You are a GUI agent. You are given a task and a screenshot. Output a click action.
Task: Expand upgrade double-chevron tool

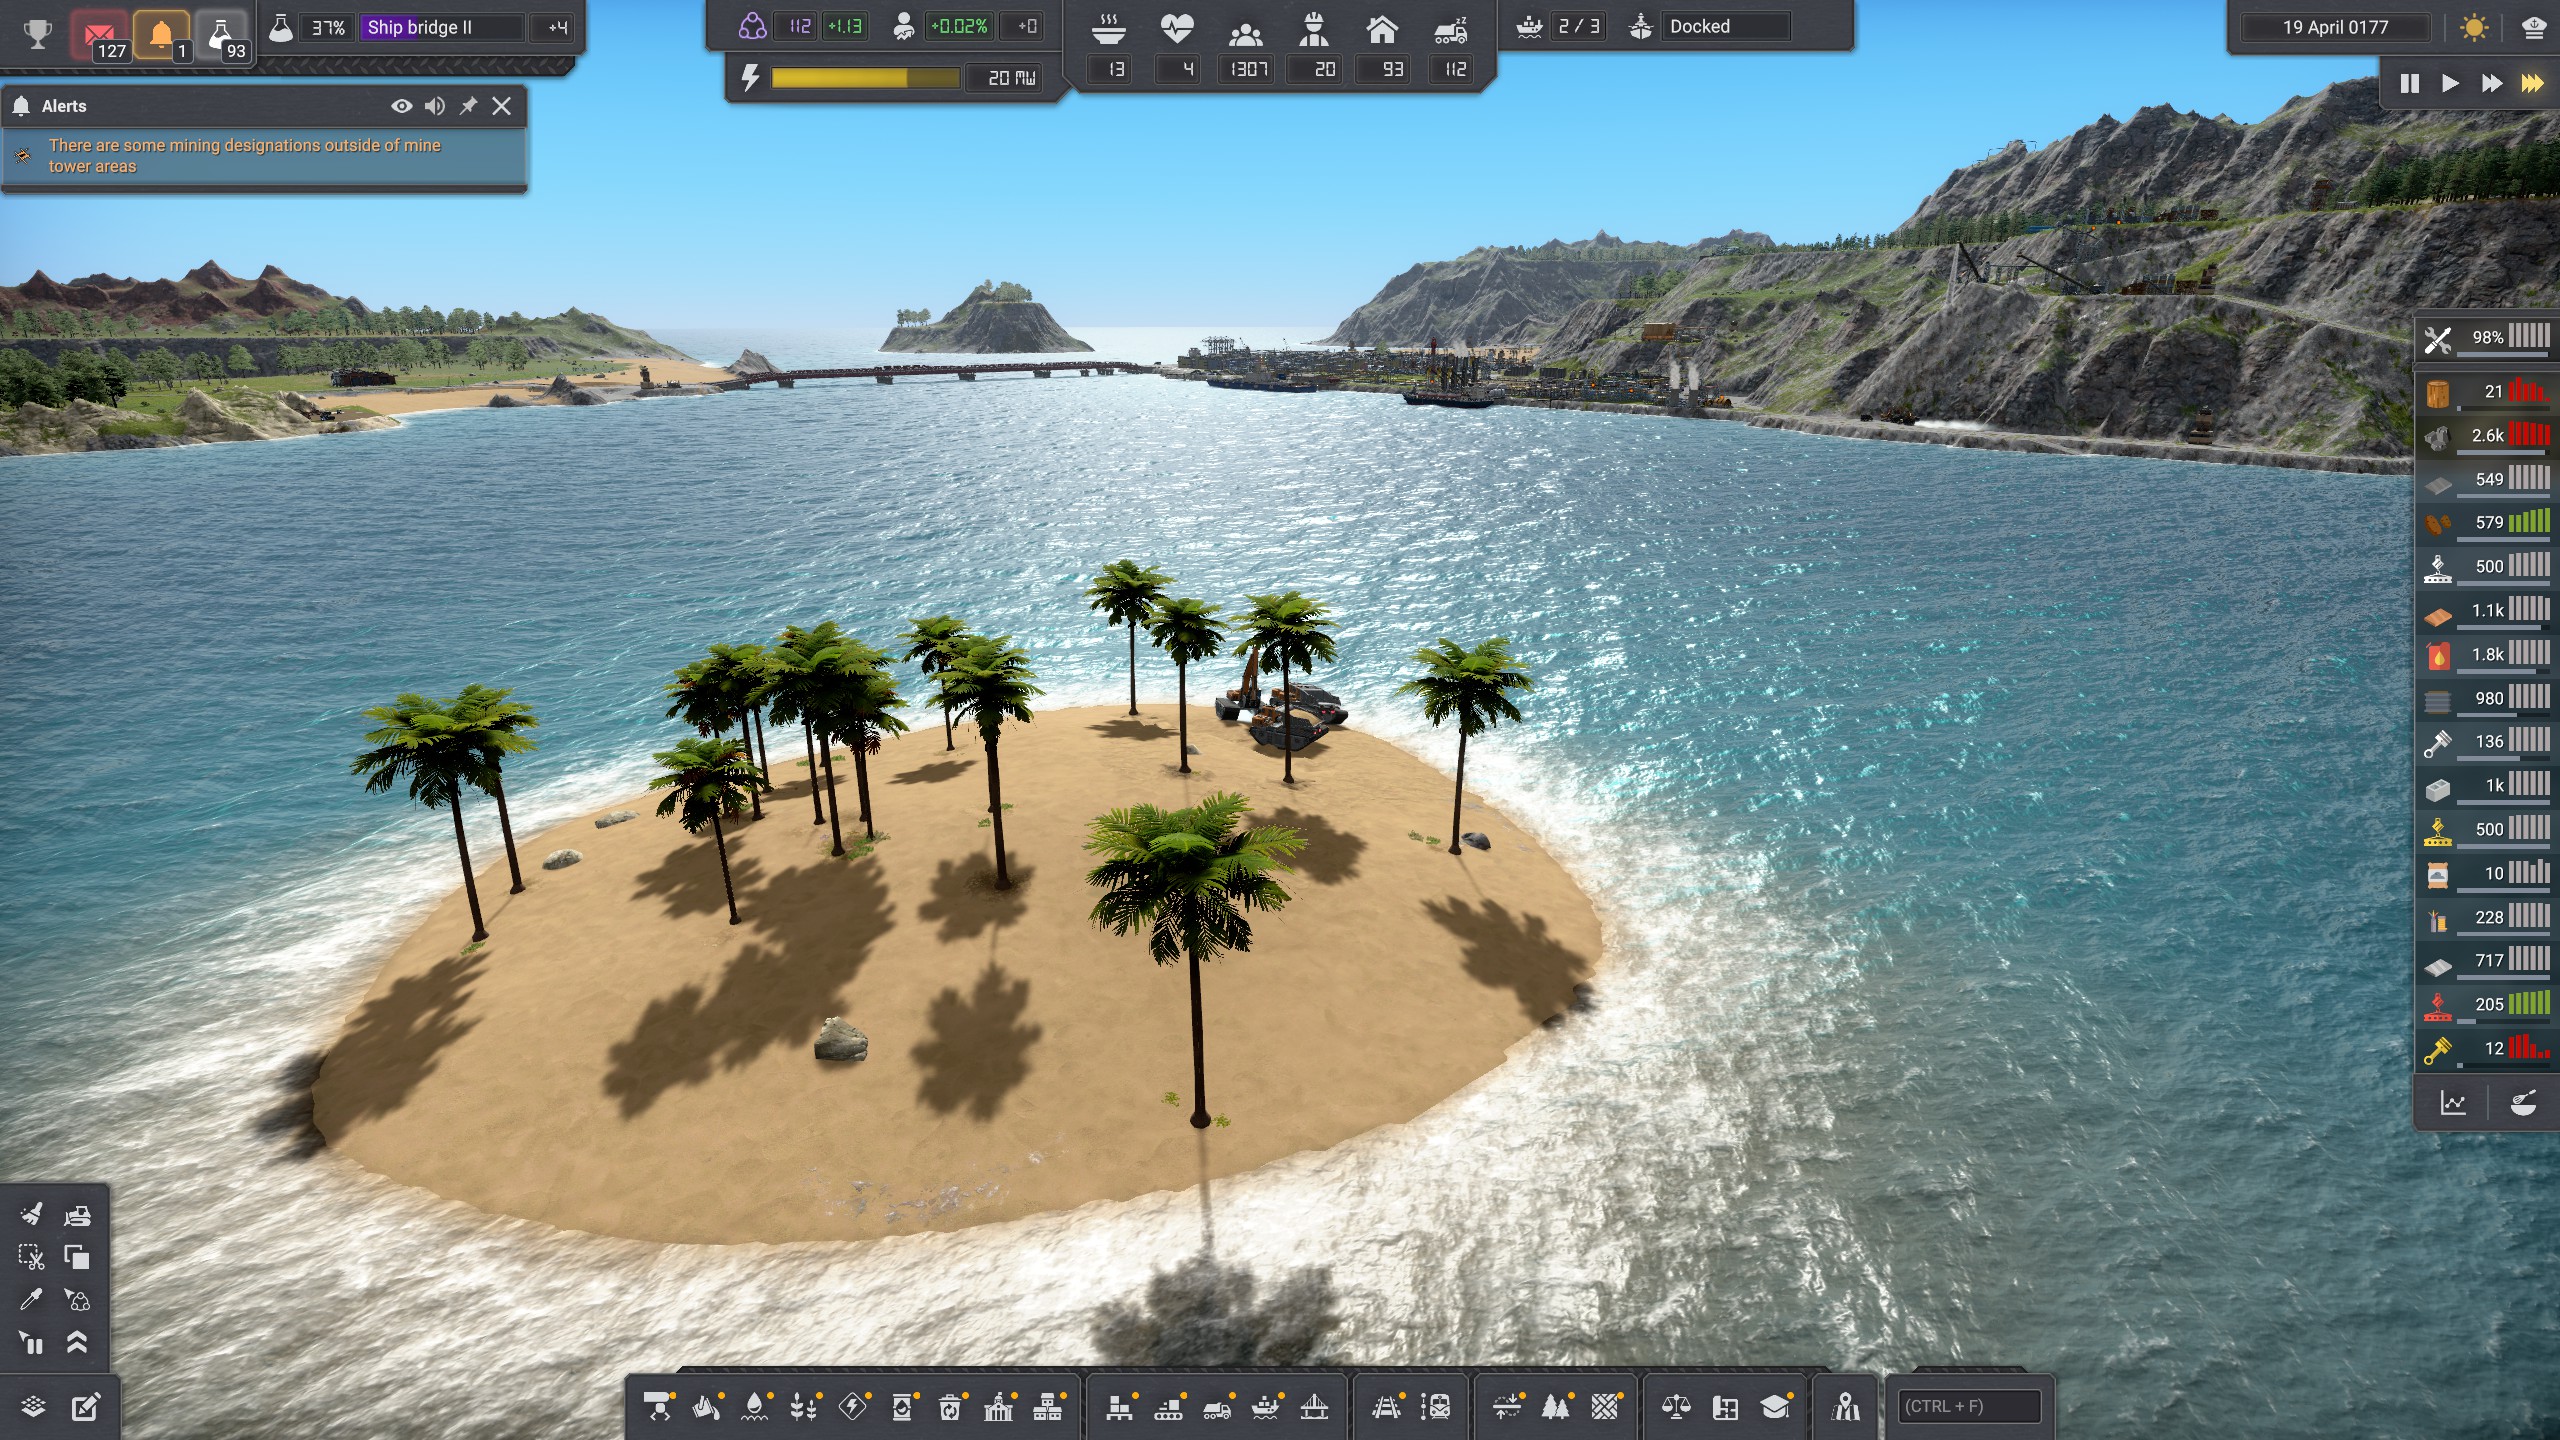coord(77,1342)
